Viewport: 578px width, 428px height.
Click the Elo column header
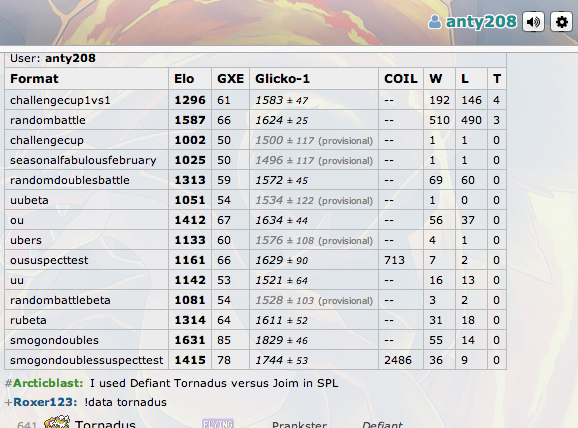click(184, 79)
